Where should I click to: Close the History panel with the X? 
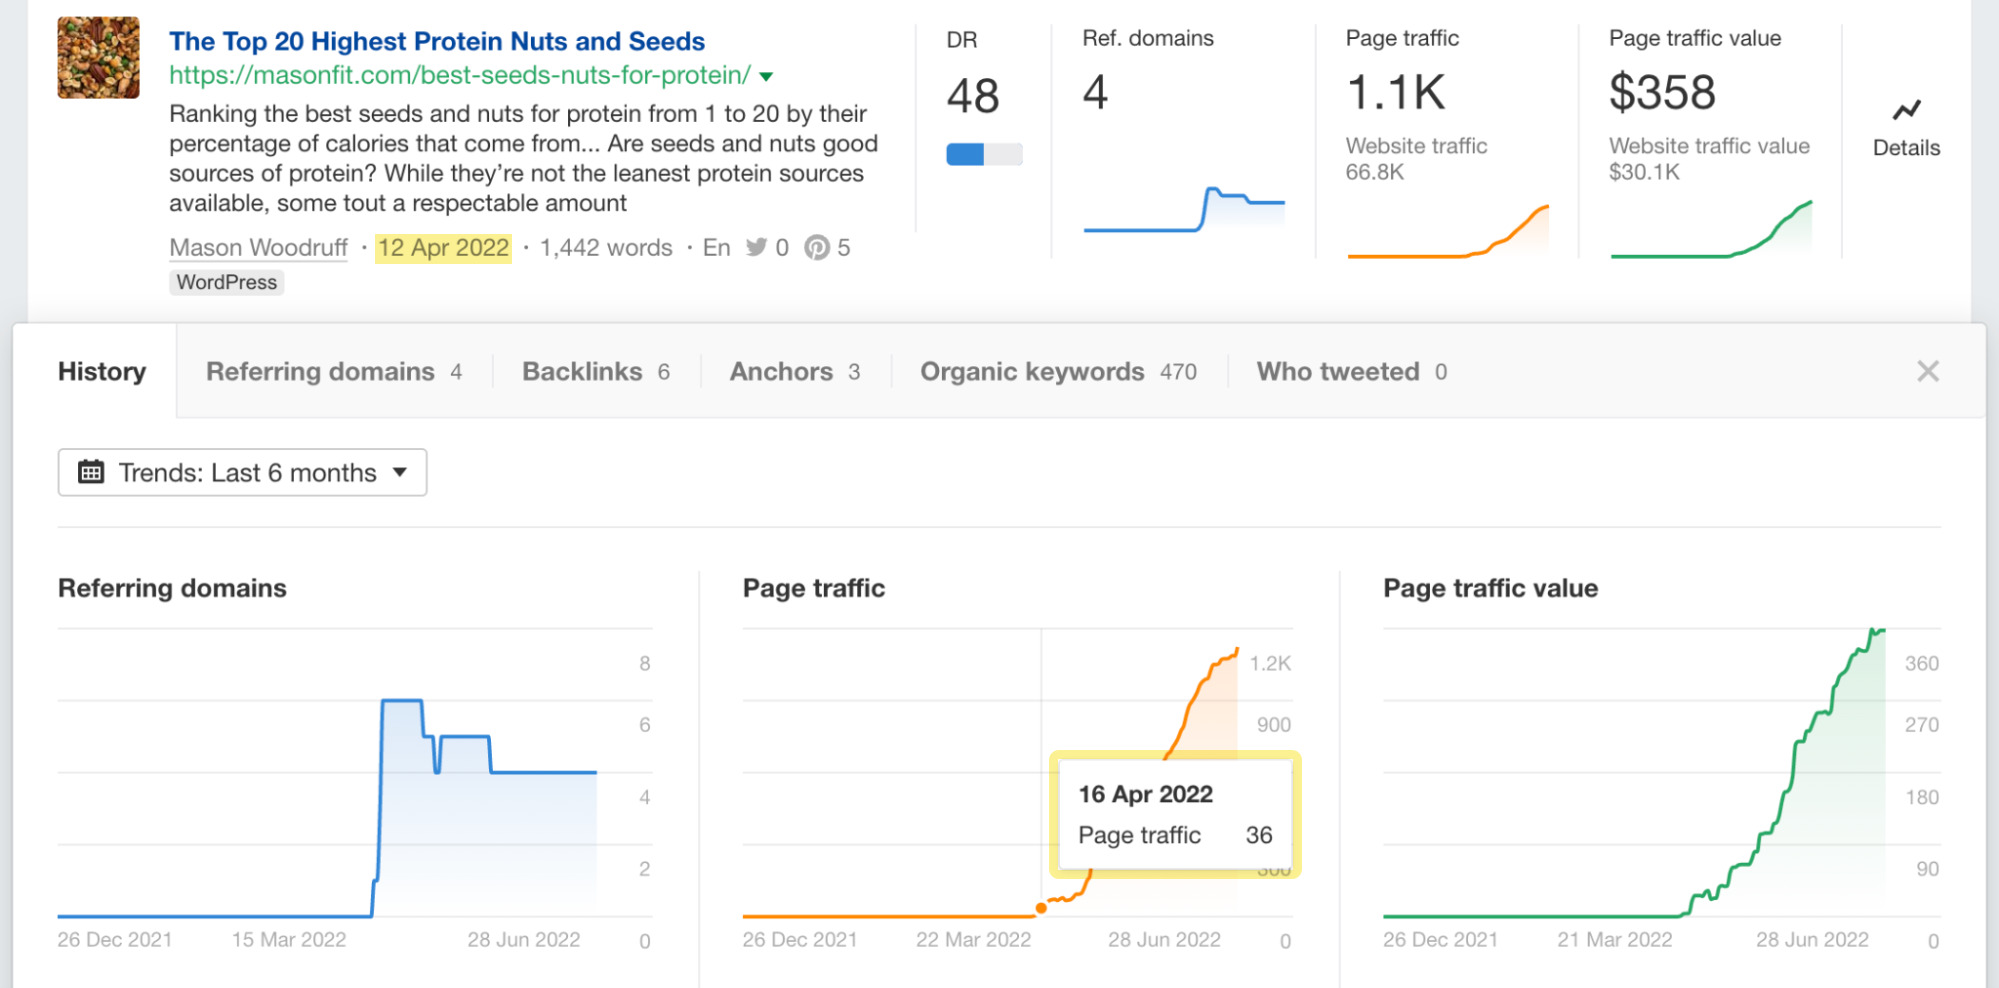1928,370
